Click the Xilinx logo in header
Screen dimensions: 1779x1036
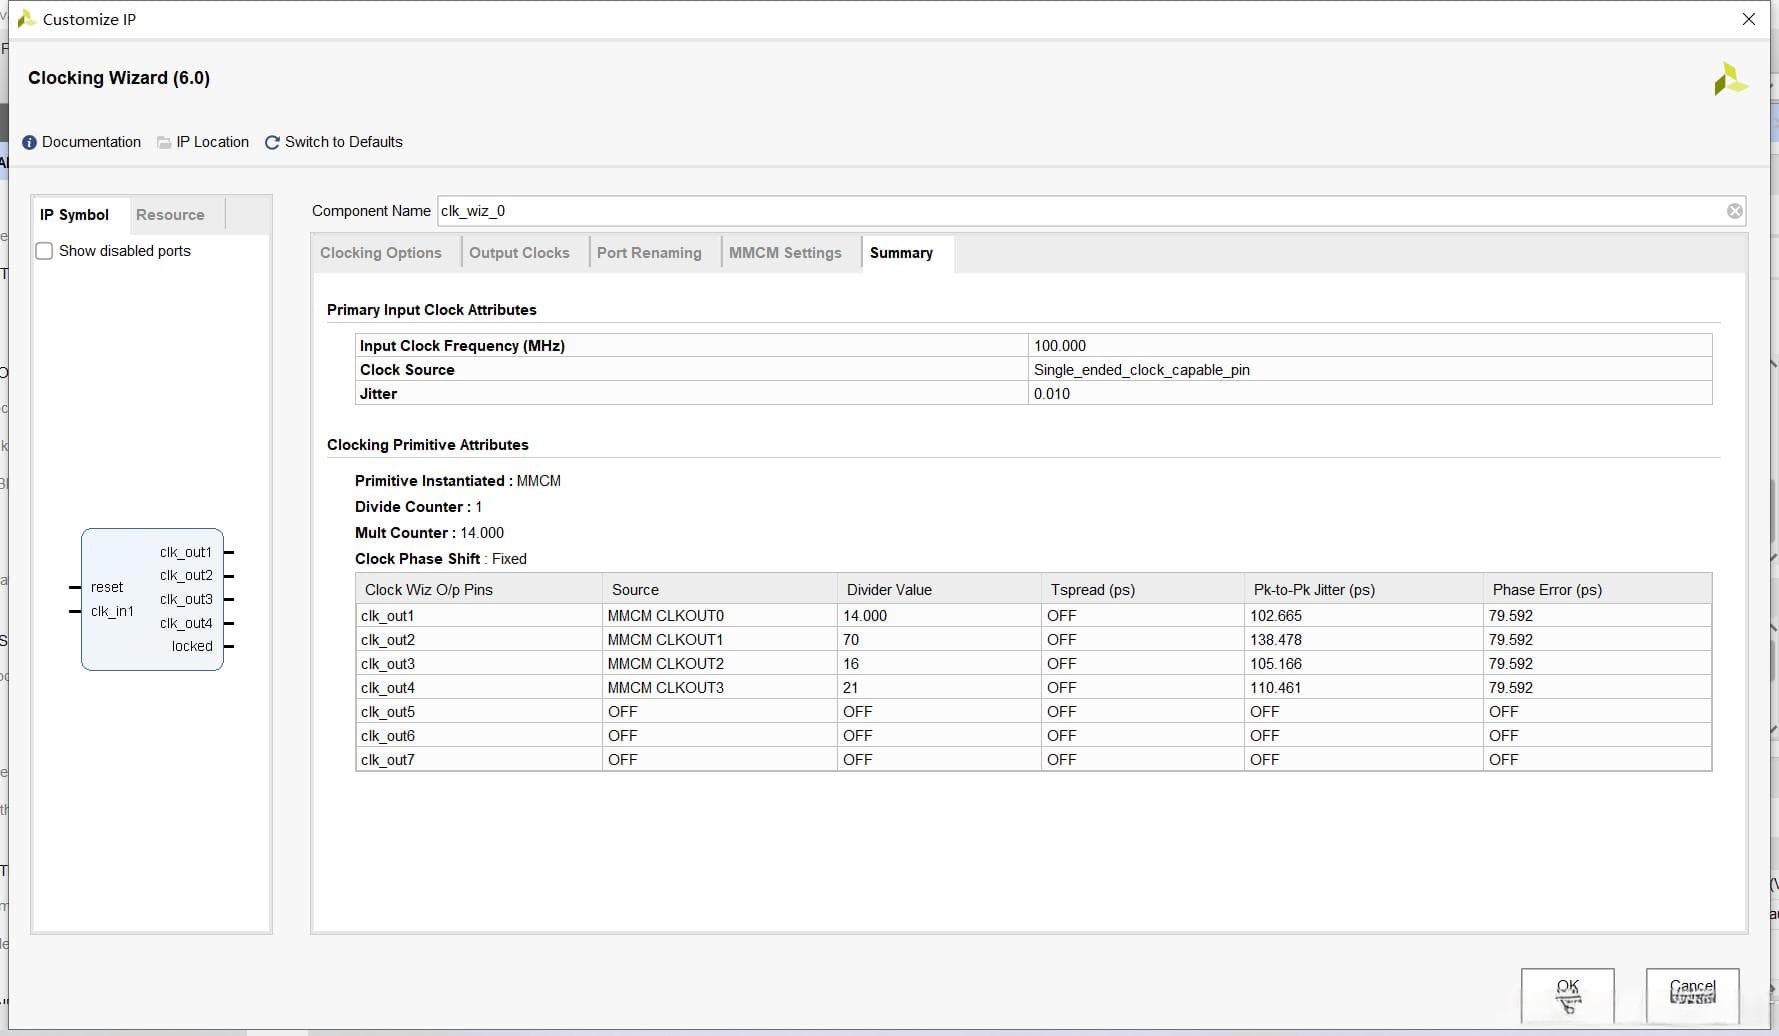click(x=1730, y=80)
